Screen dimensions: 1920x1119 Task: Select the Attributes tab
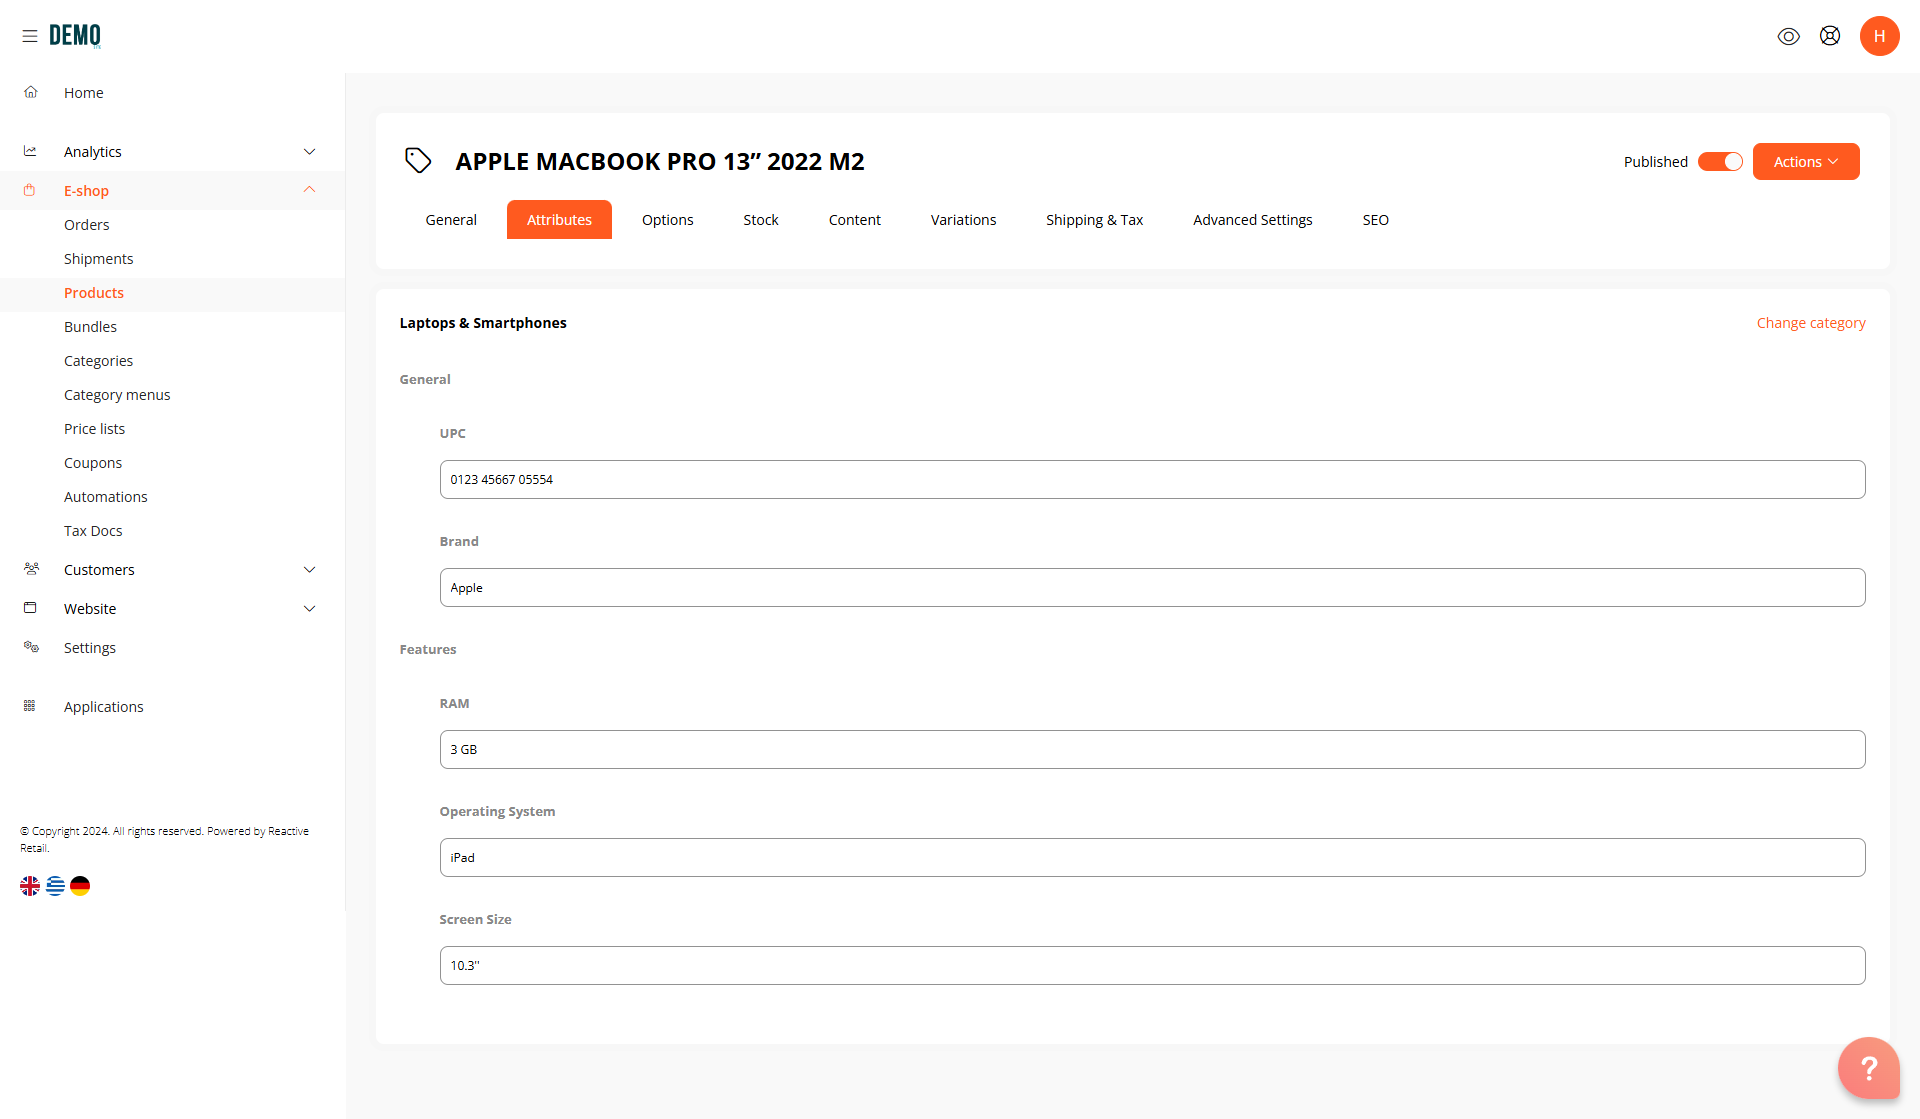coord(559,220)
